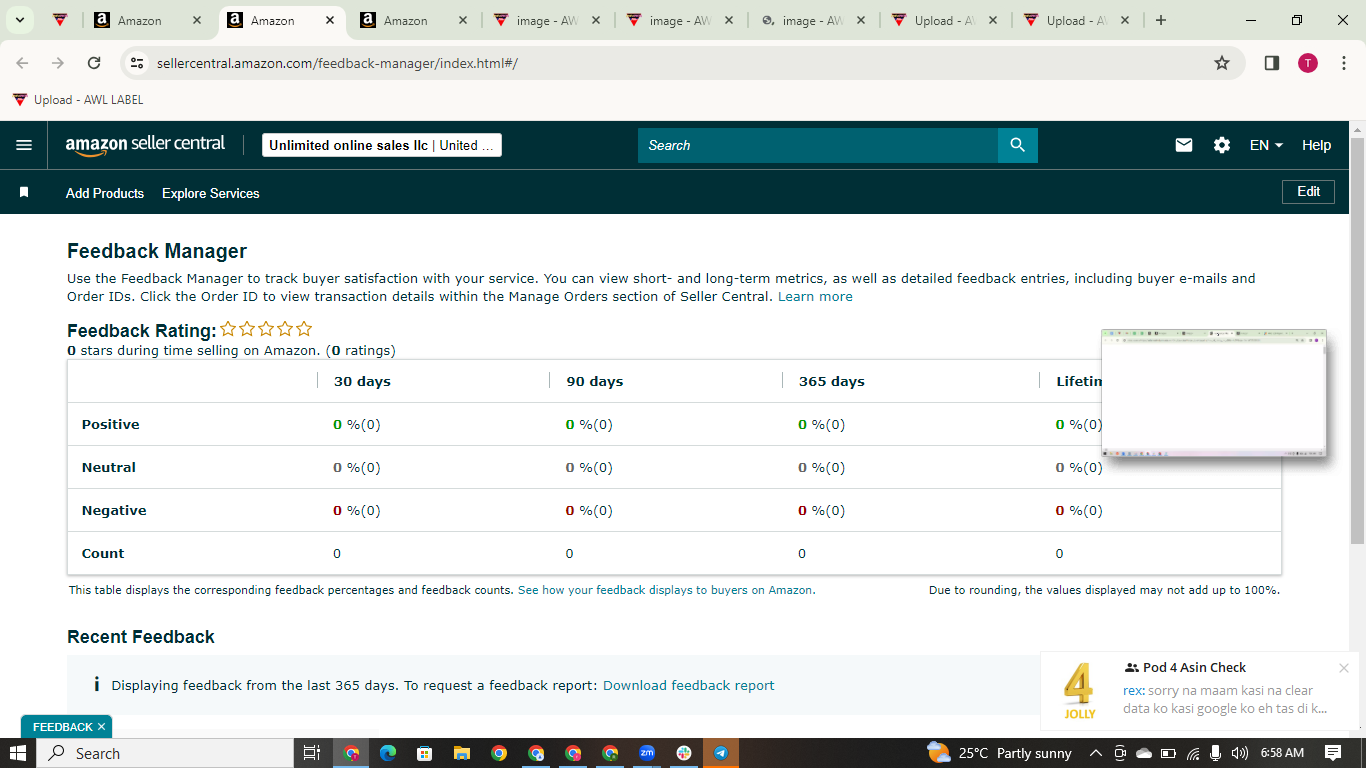This screenshot has width=1366, height=768.
Task: Go forward to the next page
Action: [58, 63]
